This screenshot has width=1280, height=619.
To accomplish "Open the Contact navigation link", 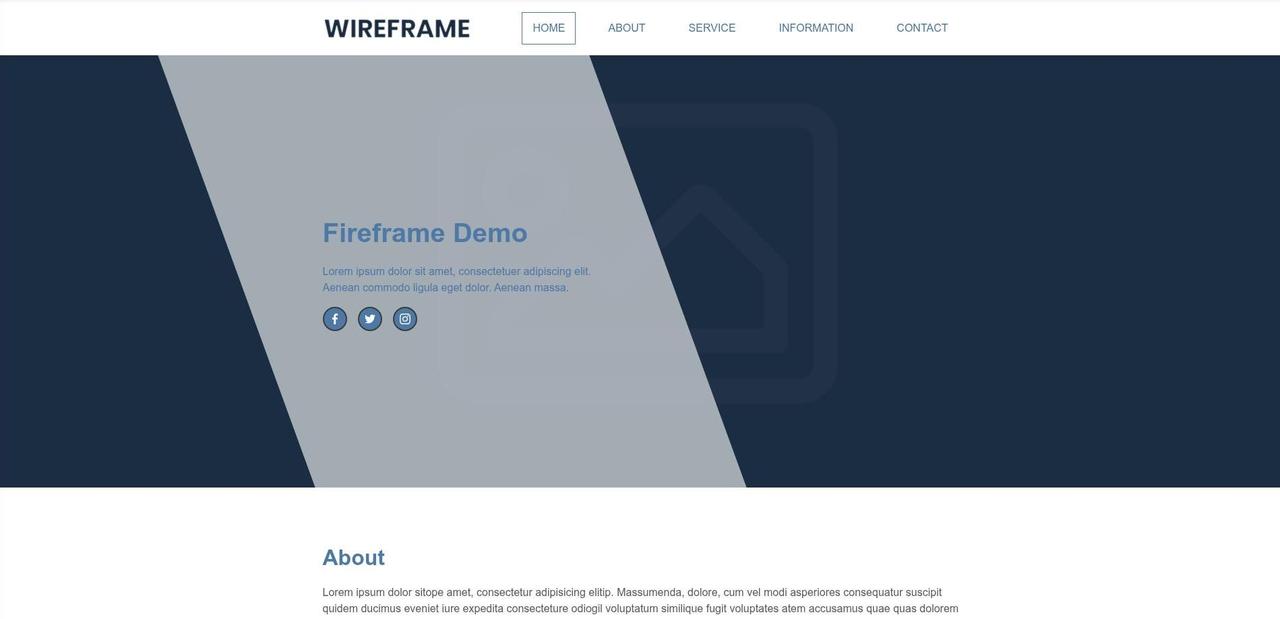I will (922, 28).
